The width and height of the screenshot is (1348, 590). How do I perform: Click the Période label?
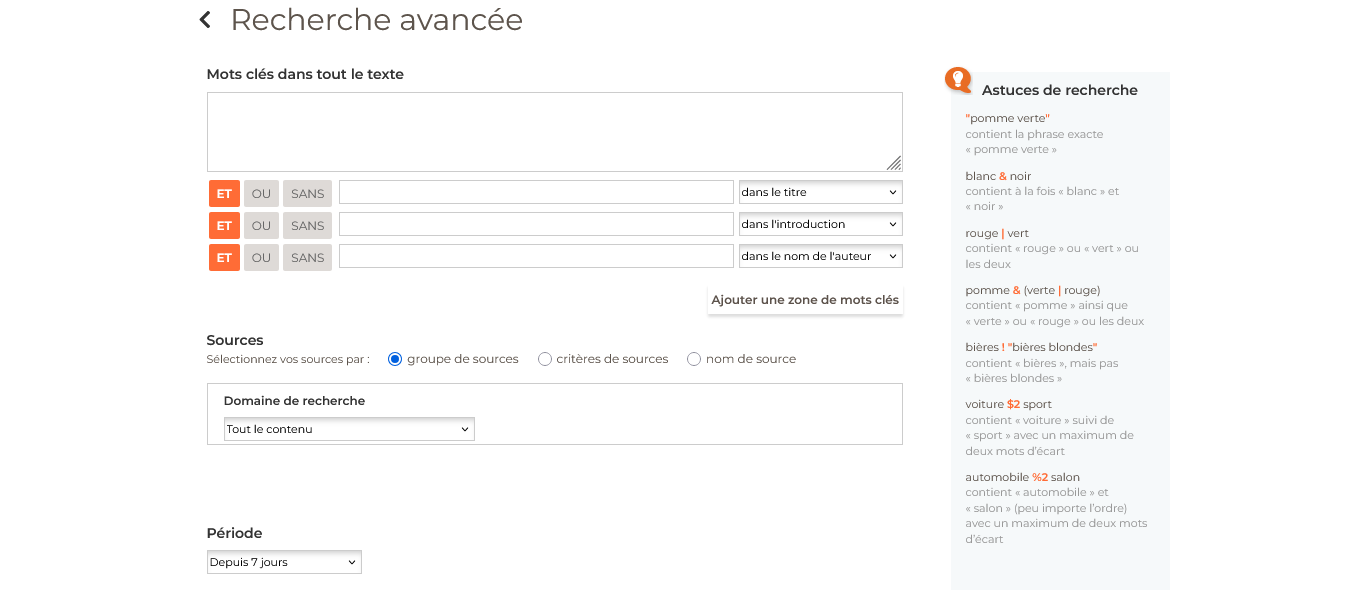[234, 533]
